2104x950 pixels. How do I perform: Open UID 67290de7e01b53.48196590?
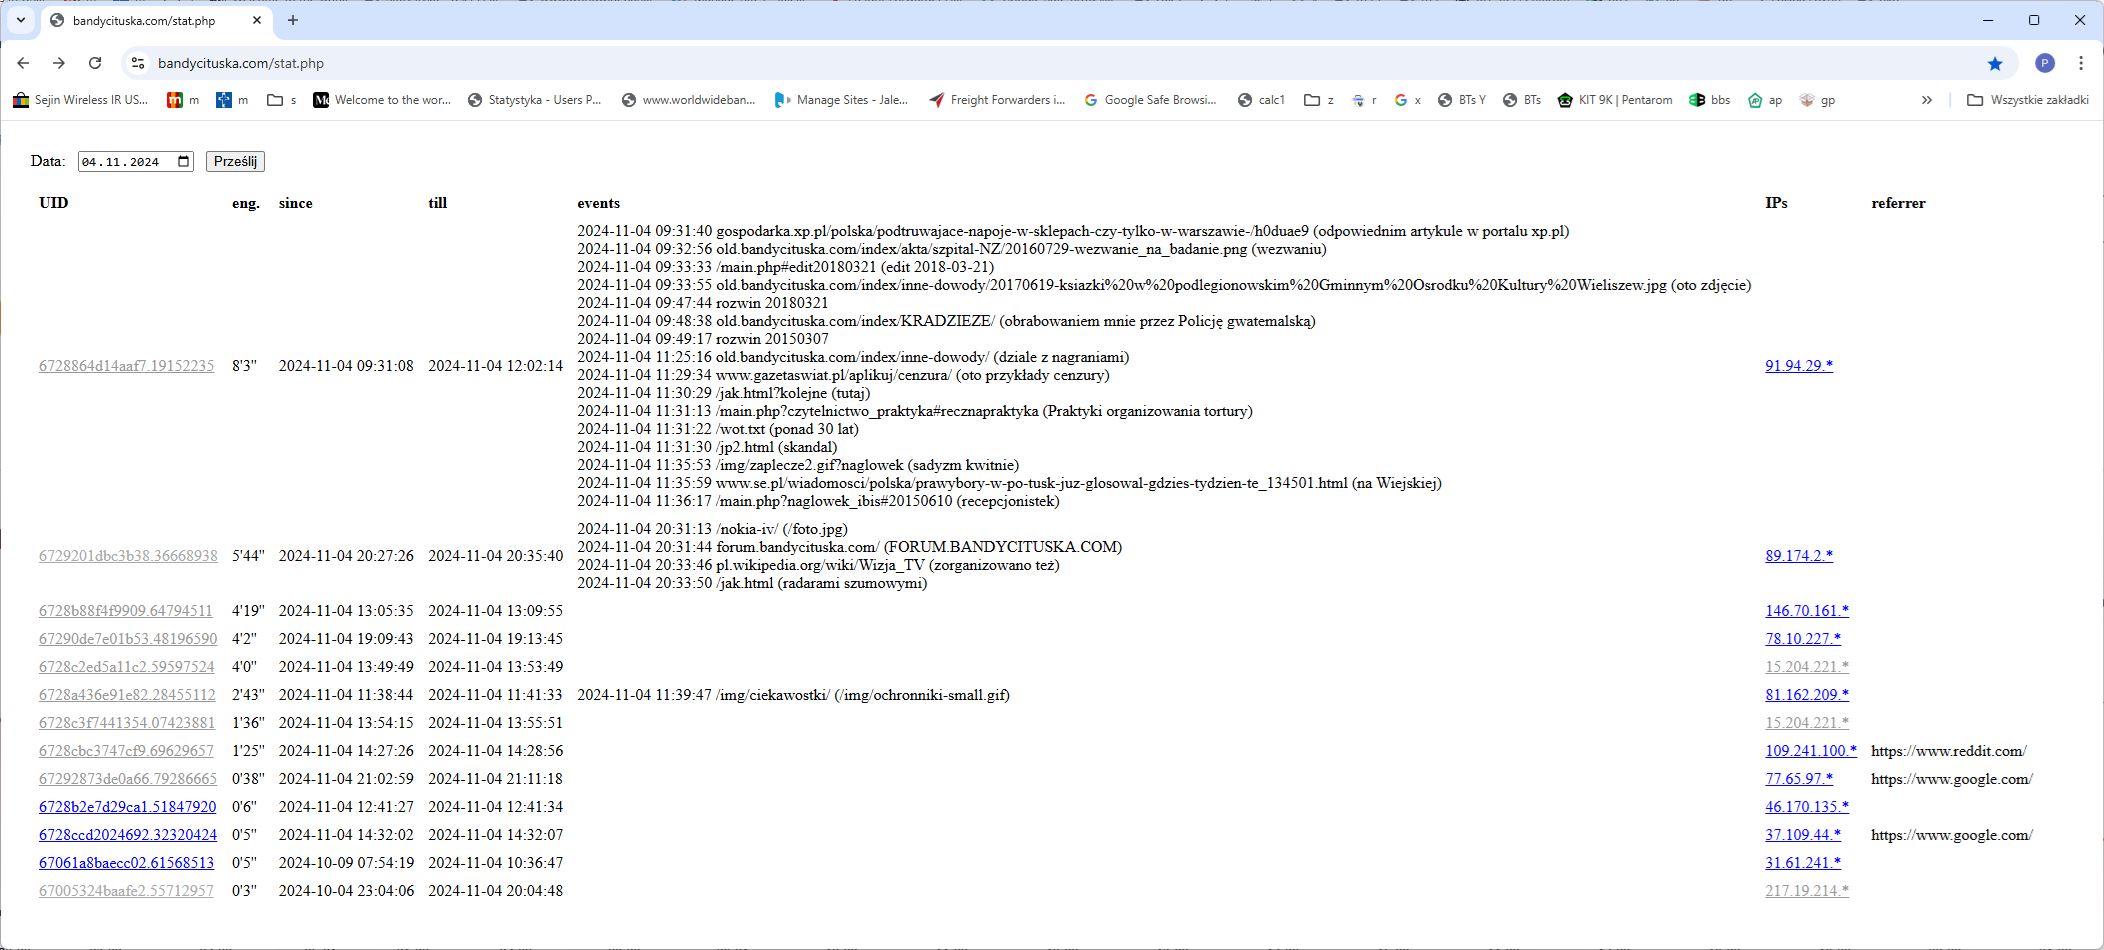128,639
